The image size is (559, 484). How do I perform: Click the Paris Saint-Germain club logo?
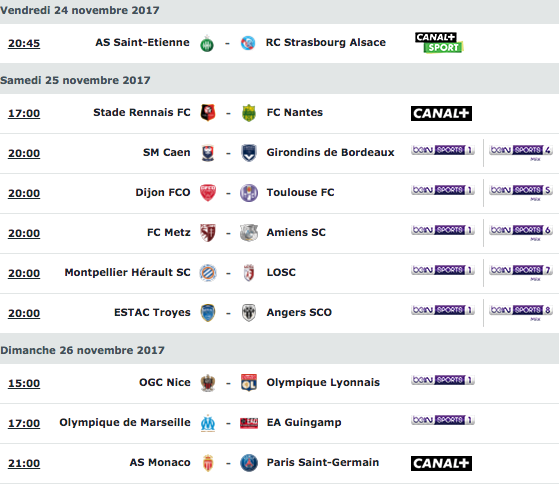coord(248,463)
